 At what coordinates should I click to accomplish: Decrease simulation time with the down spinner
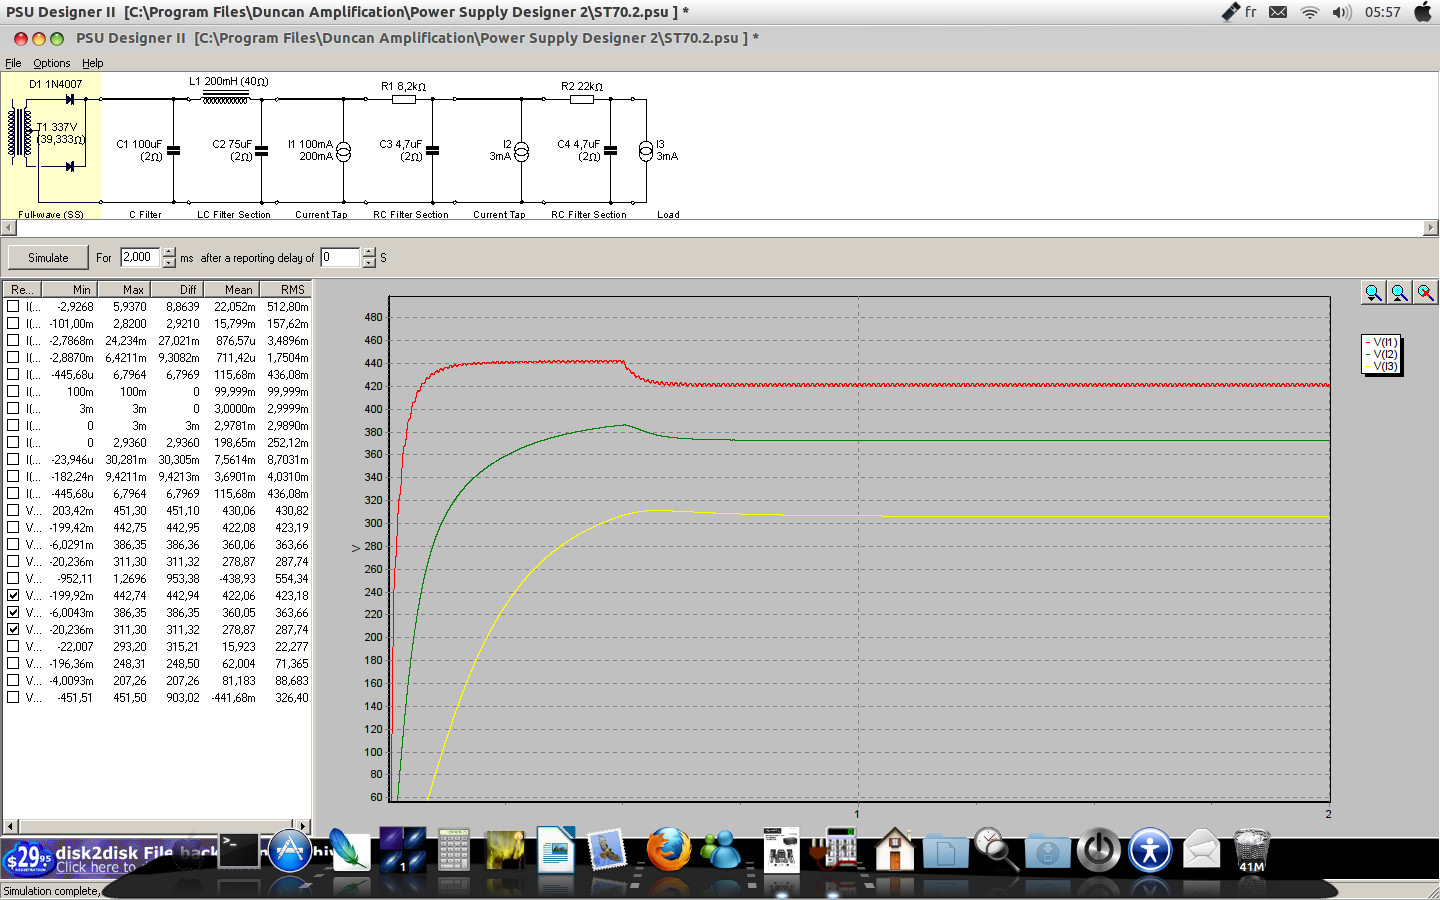tap(169, 263)
